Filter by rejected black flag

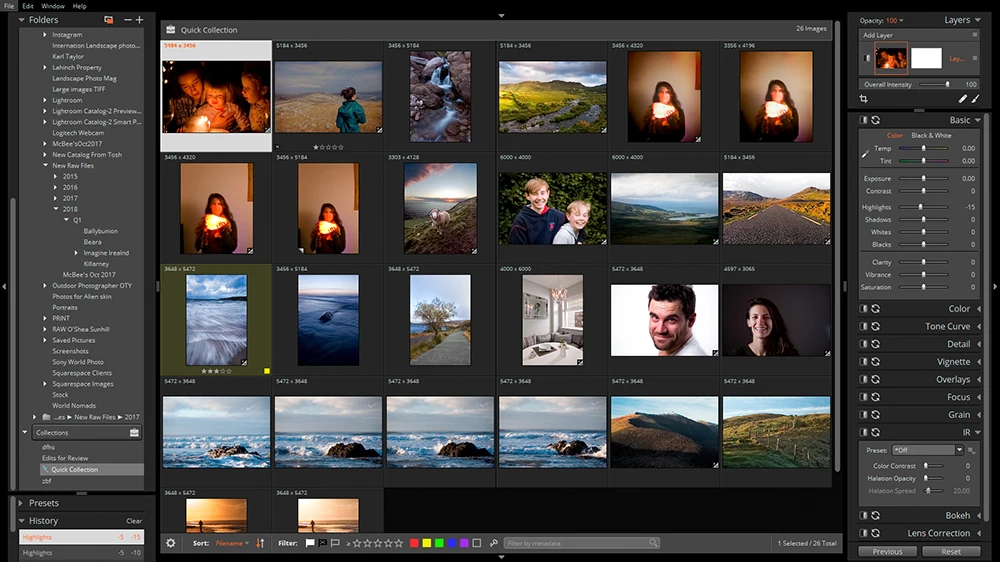pyautogui.click(x=323, y=543)
